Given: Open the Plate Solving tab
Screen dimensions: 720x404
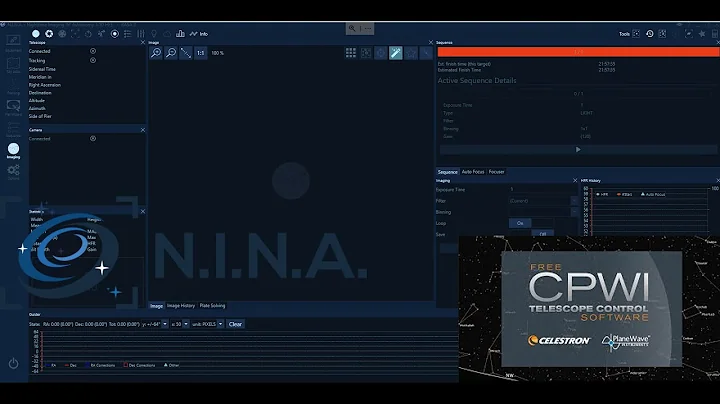Looking at the screenshot, I should click(212, 306).
